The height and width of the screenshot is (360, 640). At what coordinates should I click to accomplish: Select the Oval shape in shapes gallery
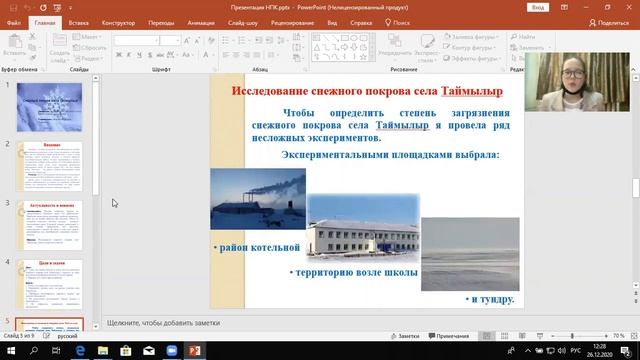354,38
